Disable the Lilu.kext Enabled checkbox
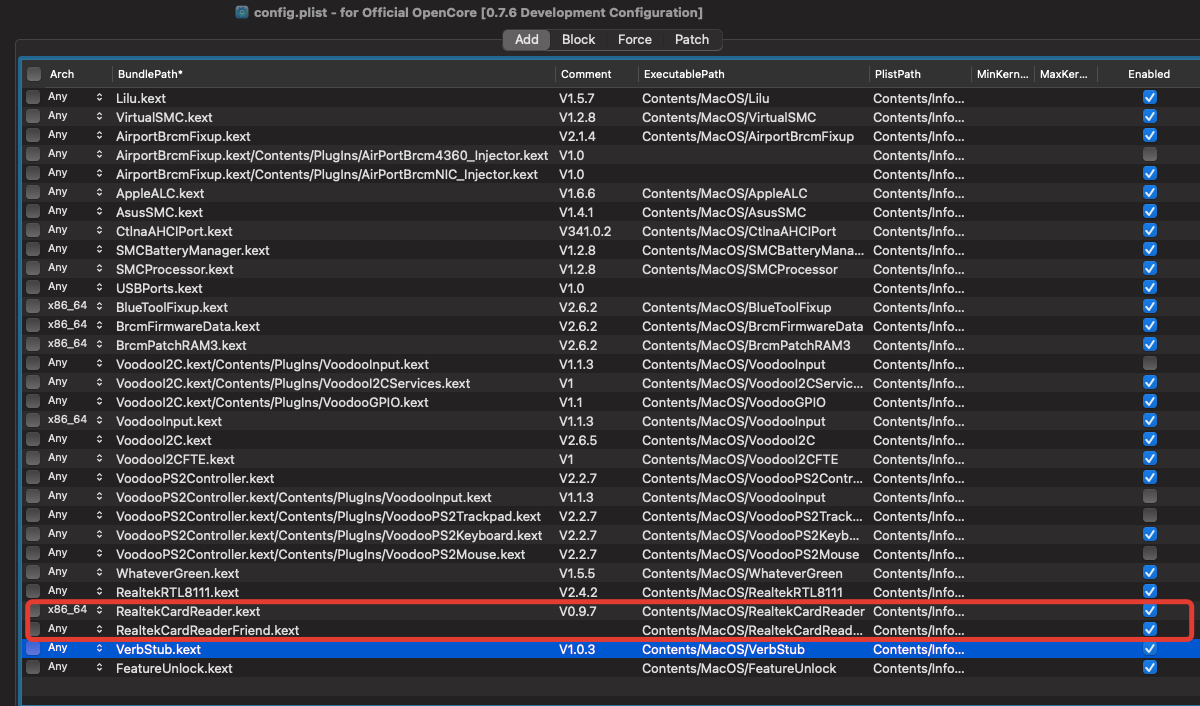The image size is (1200, 706). point(1150,98)
